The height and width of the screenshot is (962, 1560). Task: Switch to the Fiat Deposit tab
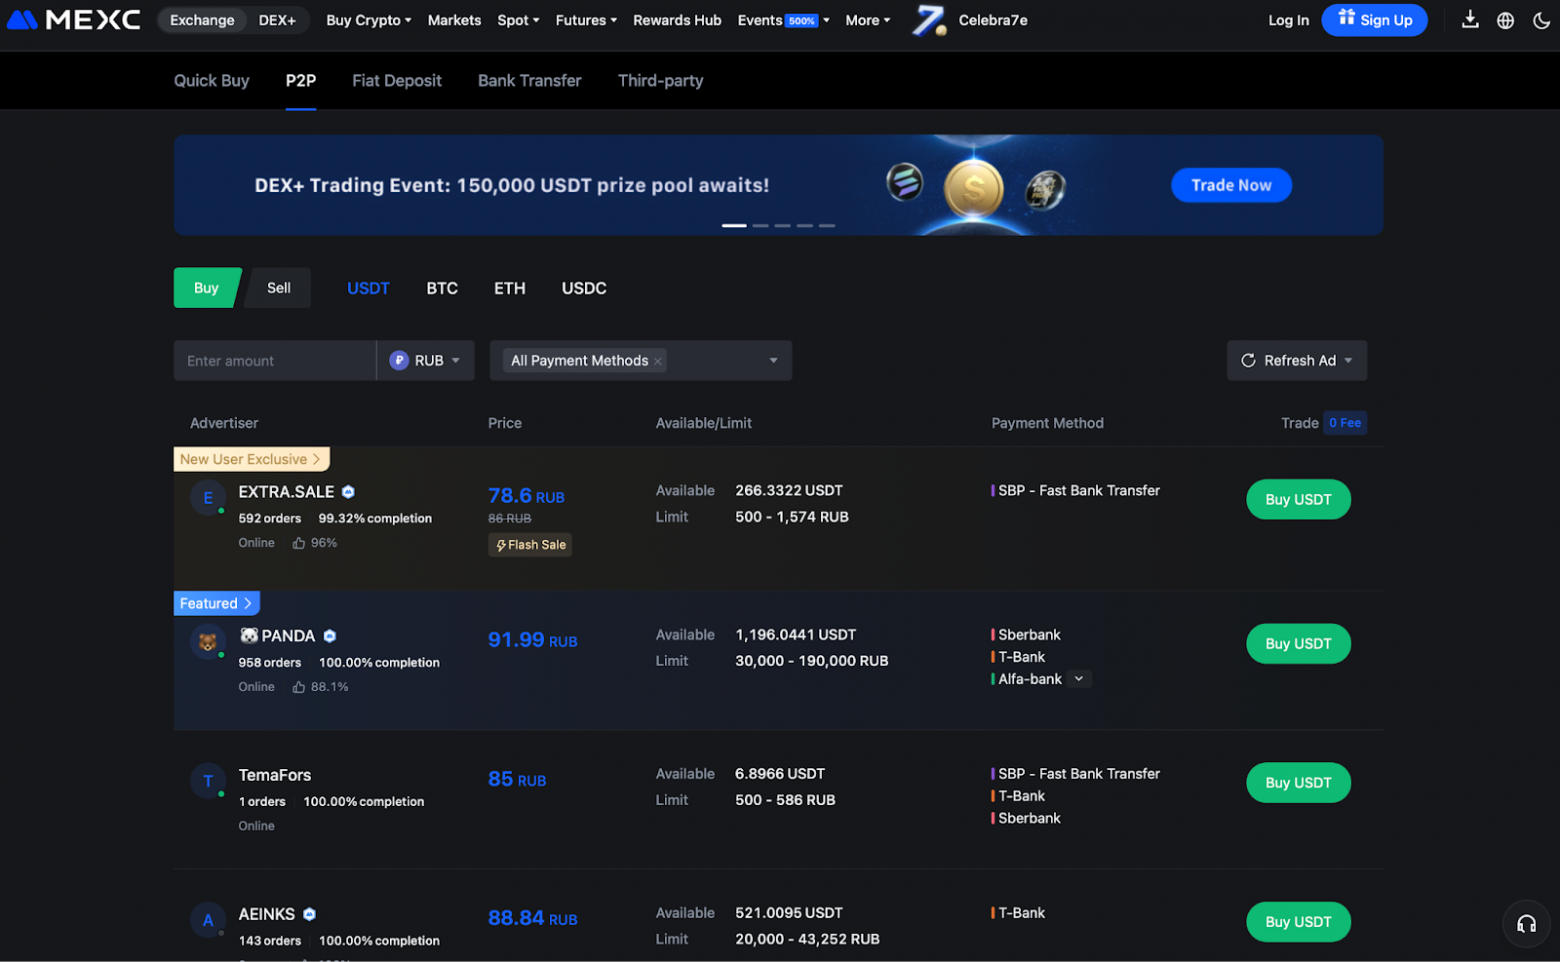pyautogui.click(x=397, y=81)
